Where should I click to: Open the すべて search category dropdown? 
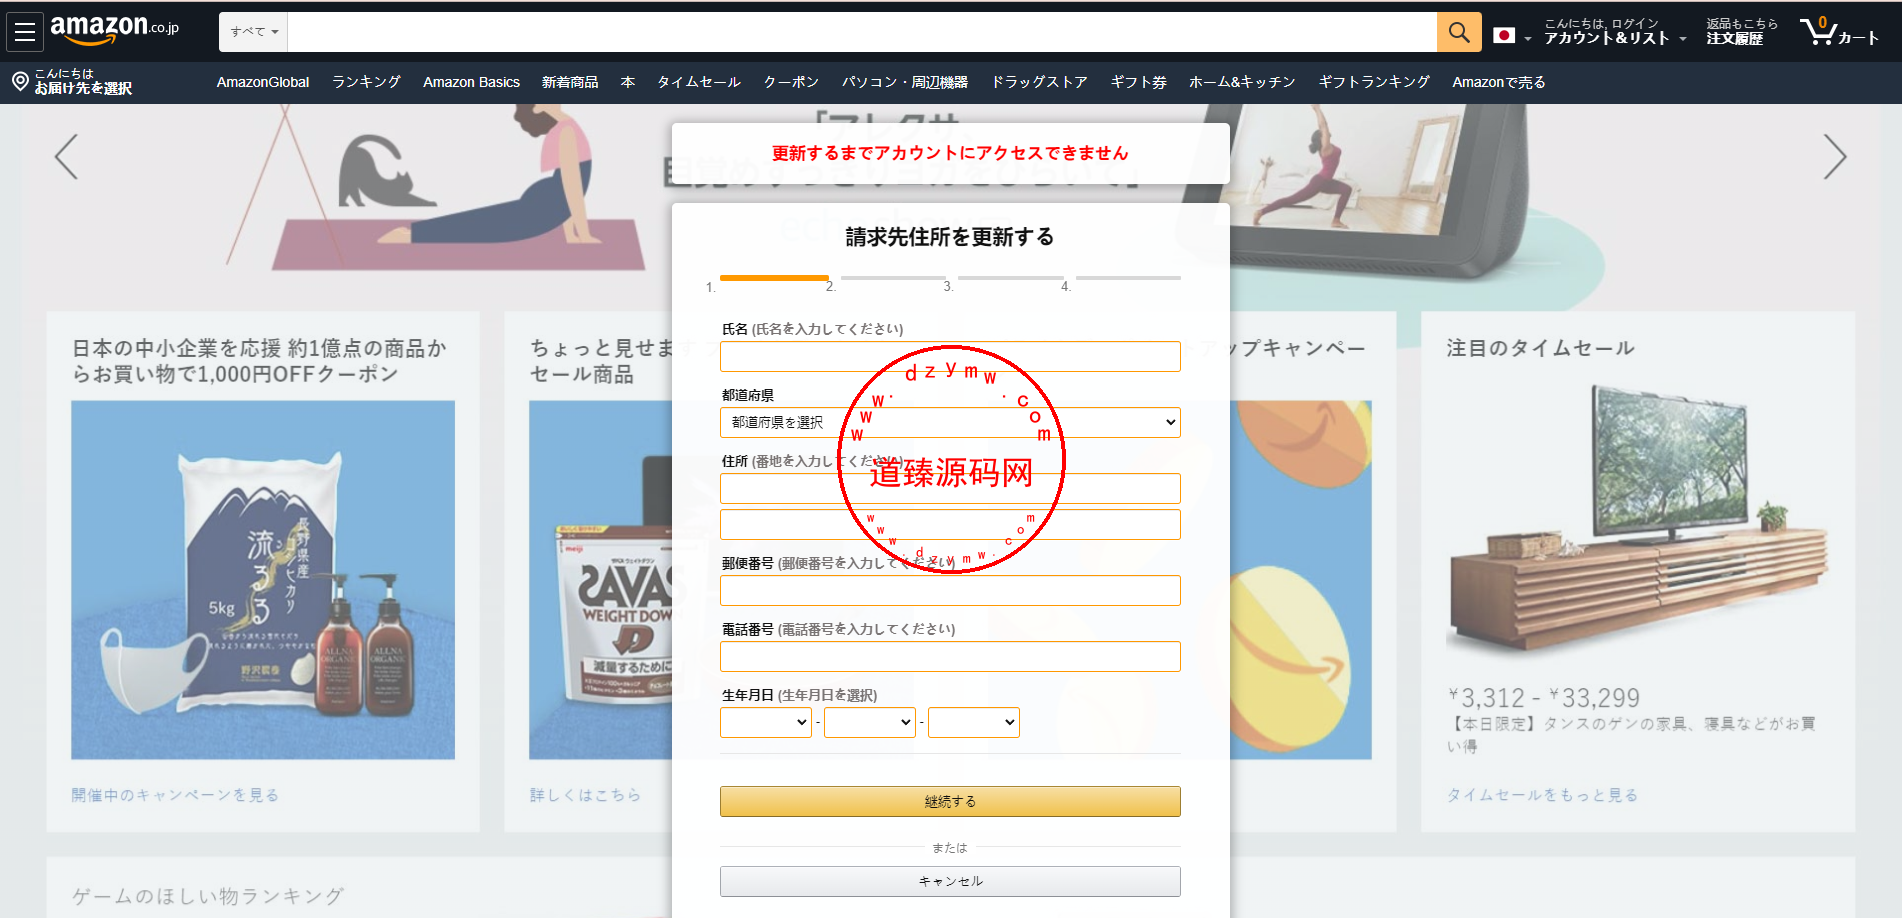pos(254,32)
